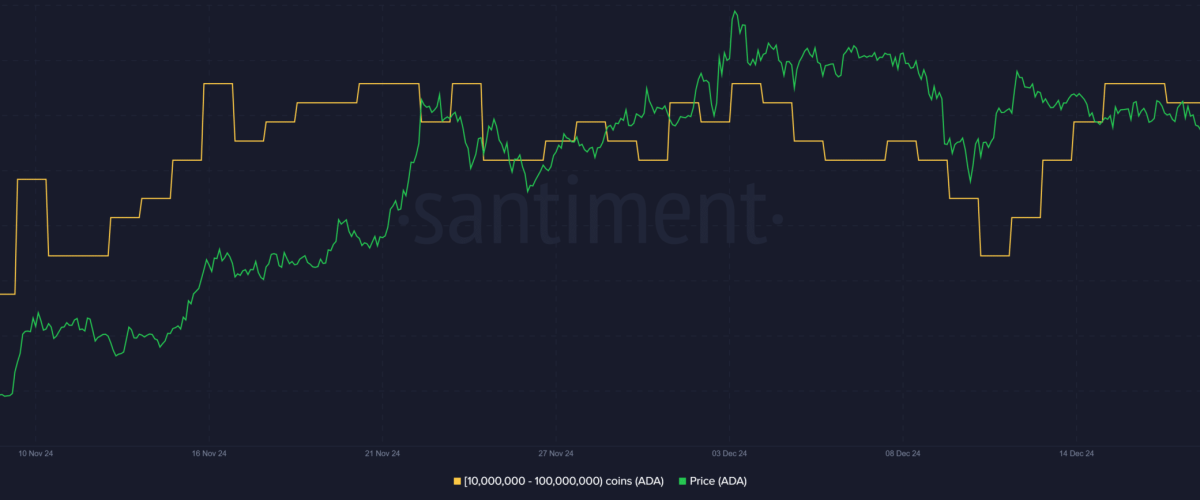Click the highest green price peak near 03 Dec
Viewport: 1200px width, 500px height.
735,12
